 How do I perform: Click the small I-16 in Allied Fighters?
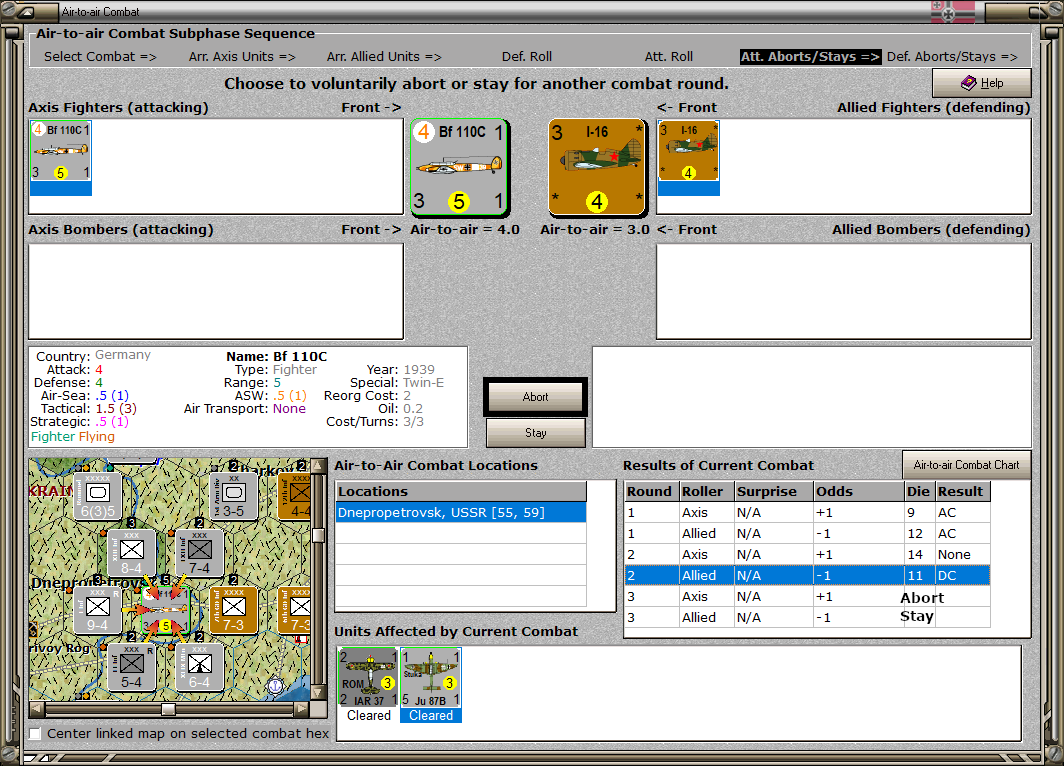click(688, 151)
